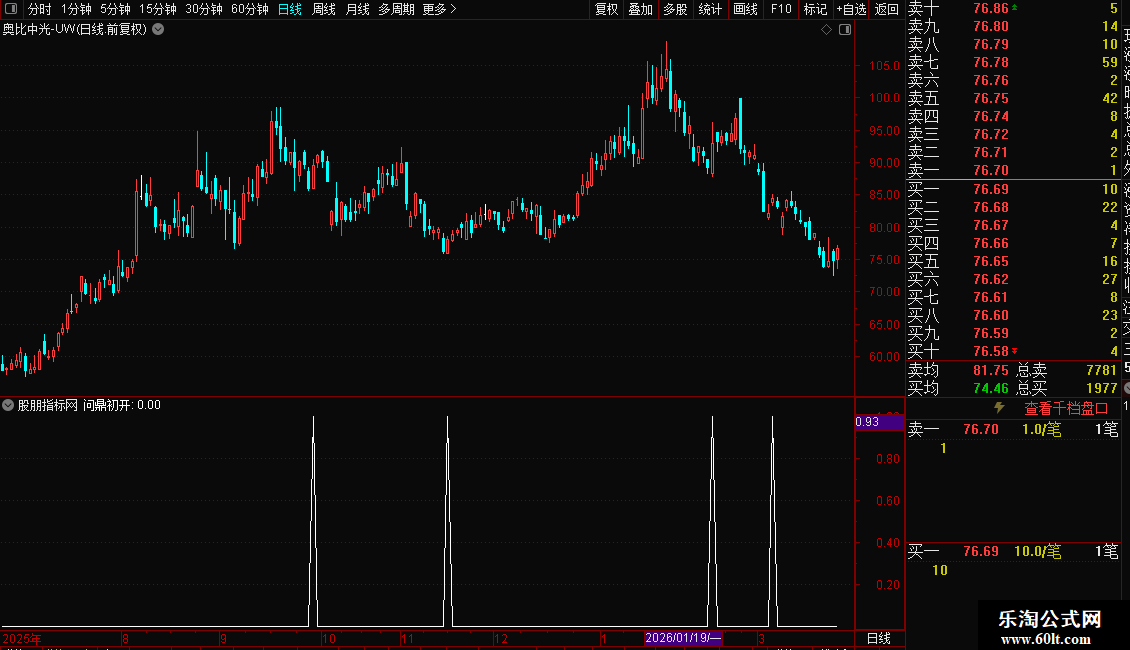Viewport: 1130px width, 650px height.
Task: Click the 2026/01/19 date marker on time axis
Action: coord(682,638)
